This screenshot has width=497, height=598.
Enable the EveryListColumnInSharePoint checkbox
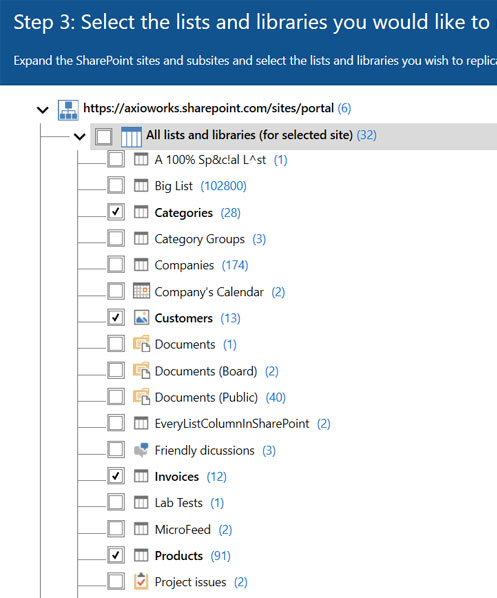tap(116, 423)
